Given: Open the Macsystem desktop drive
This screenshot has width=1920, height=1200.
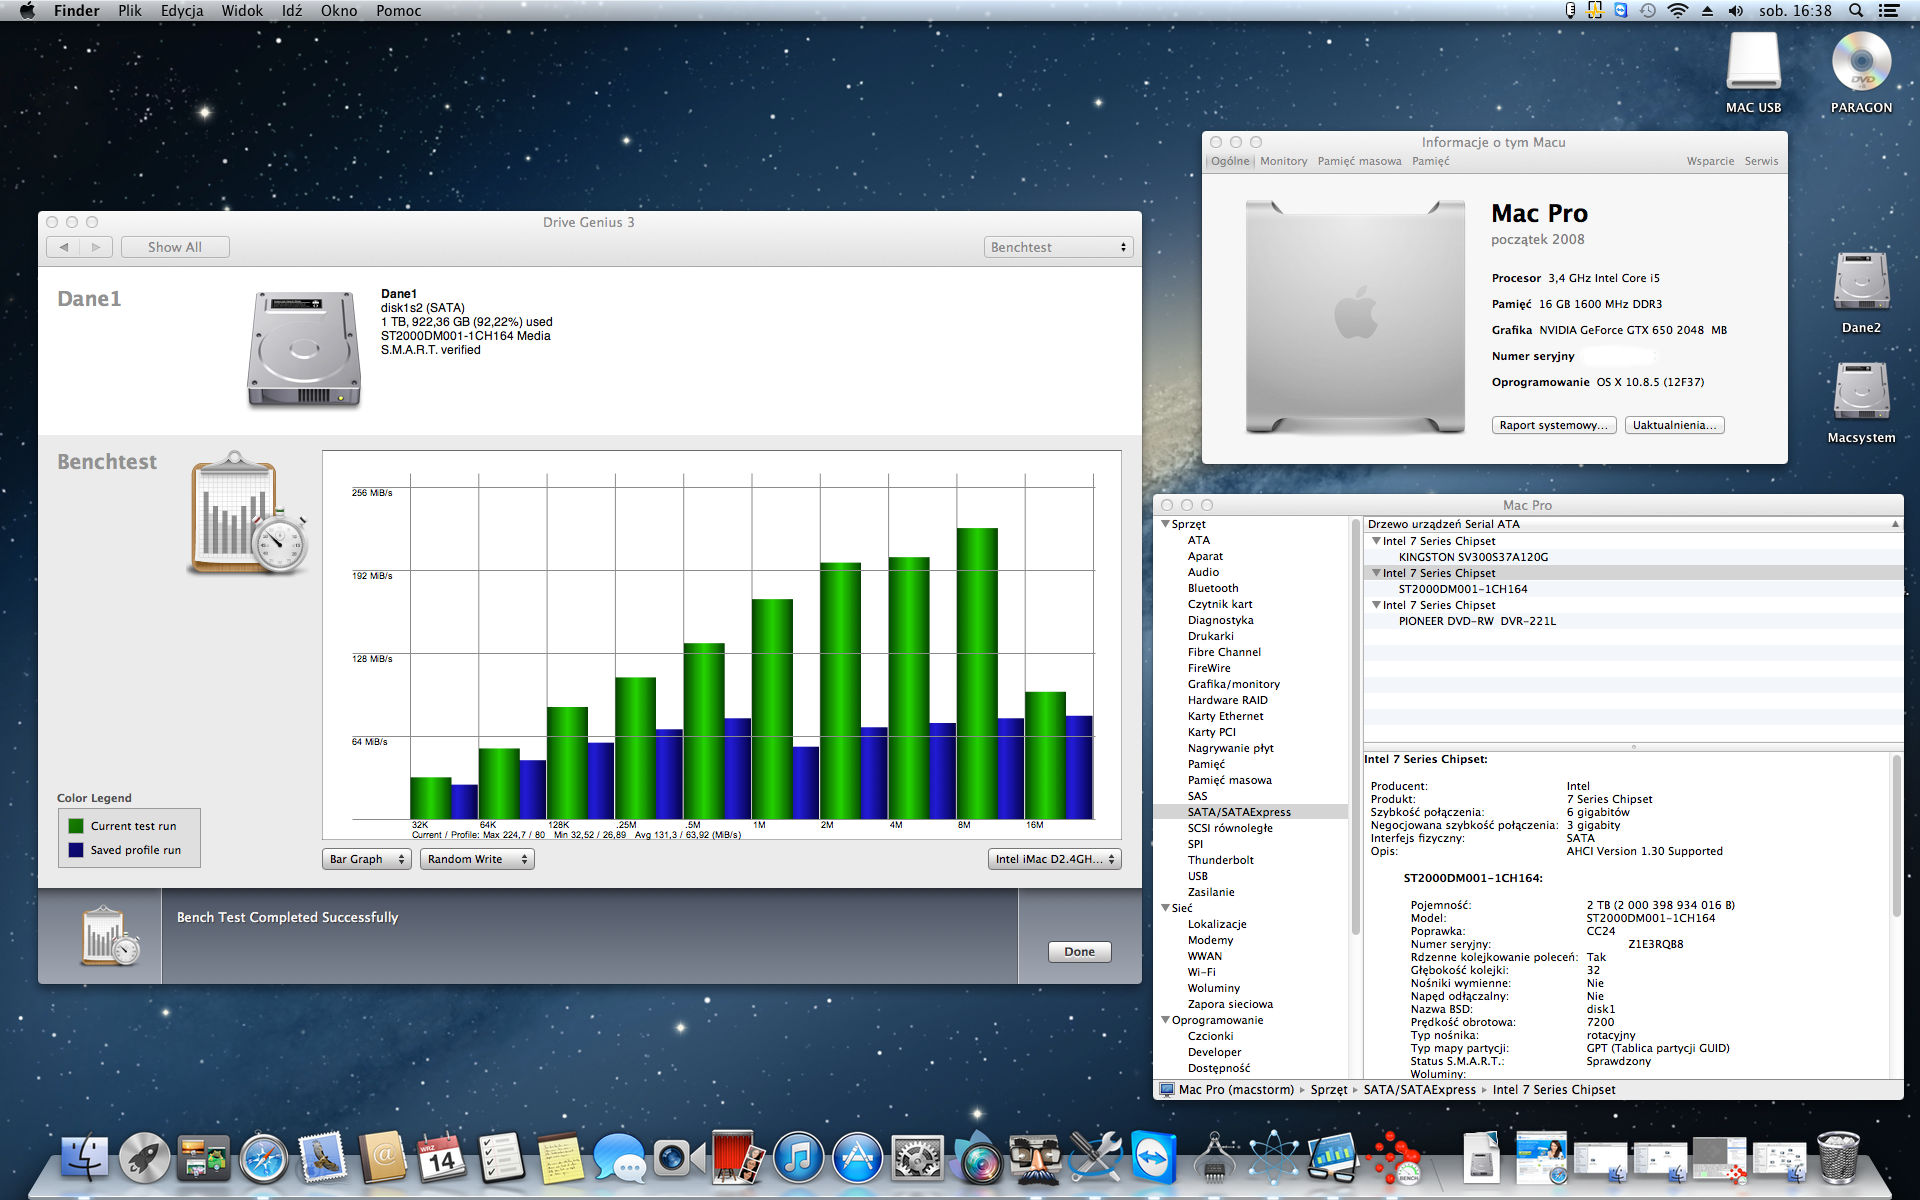Looking at the screenshot, I should 1861,402.
